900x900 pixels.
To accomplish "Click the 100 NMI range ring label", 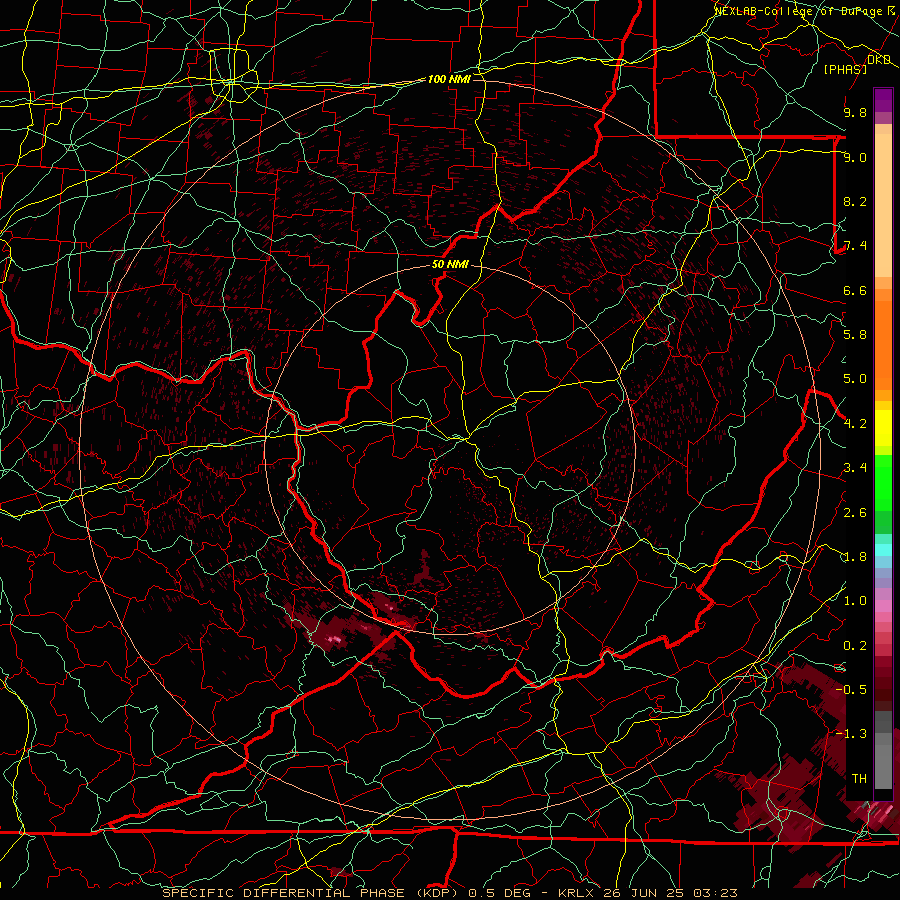I will [x=449, y=79].
